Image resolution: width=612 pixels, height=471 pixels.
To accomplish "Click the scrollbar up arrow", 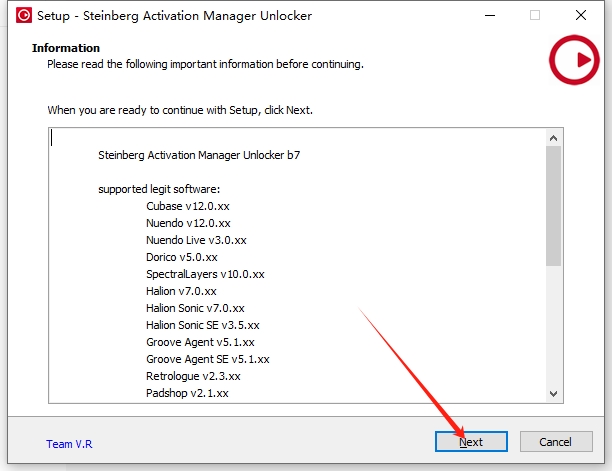I will coord(554,137).
